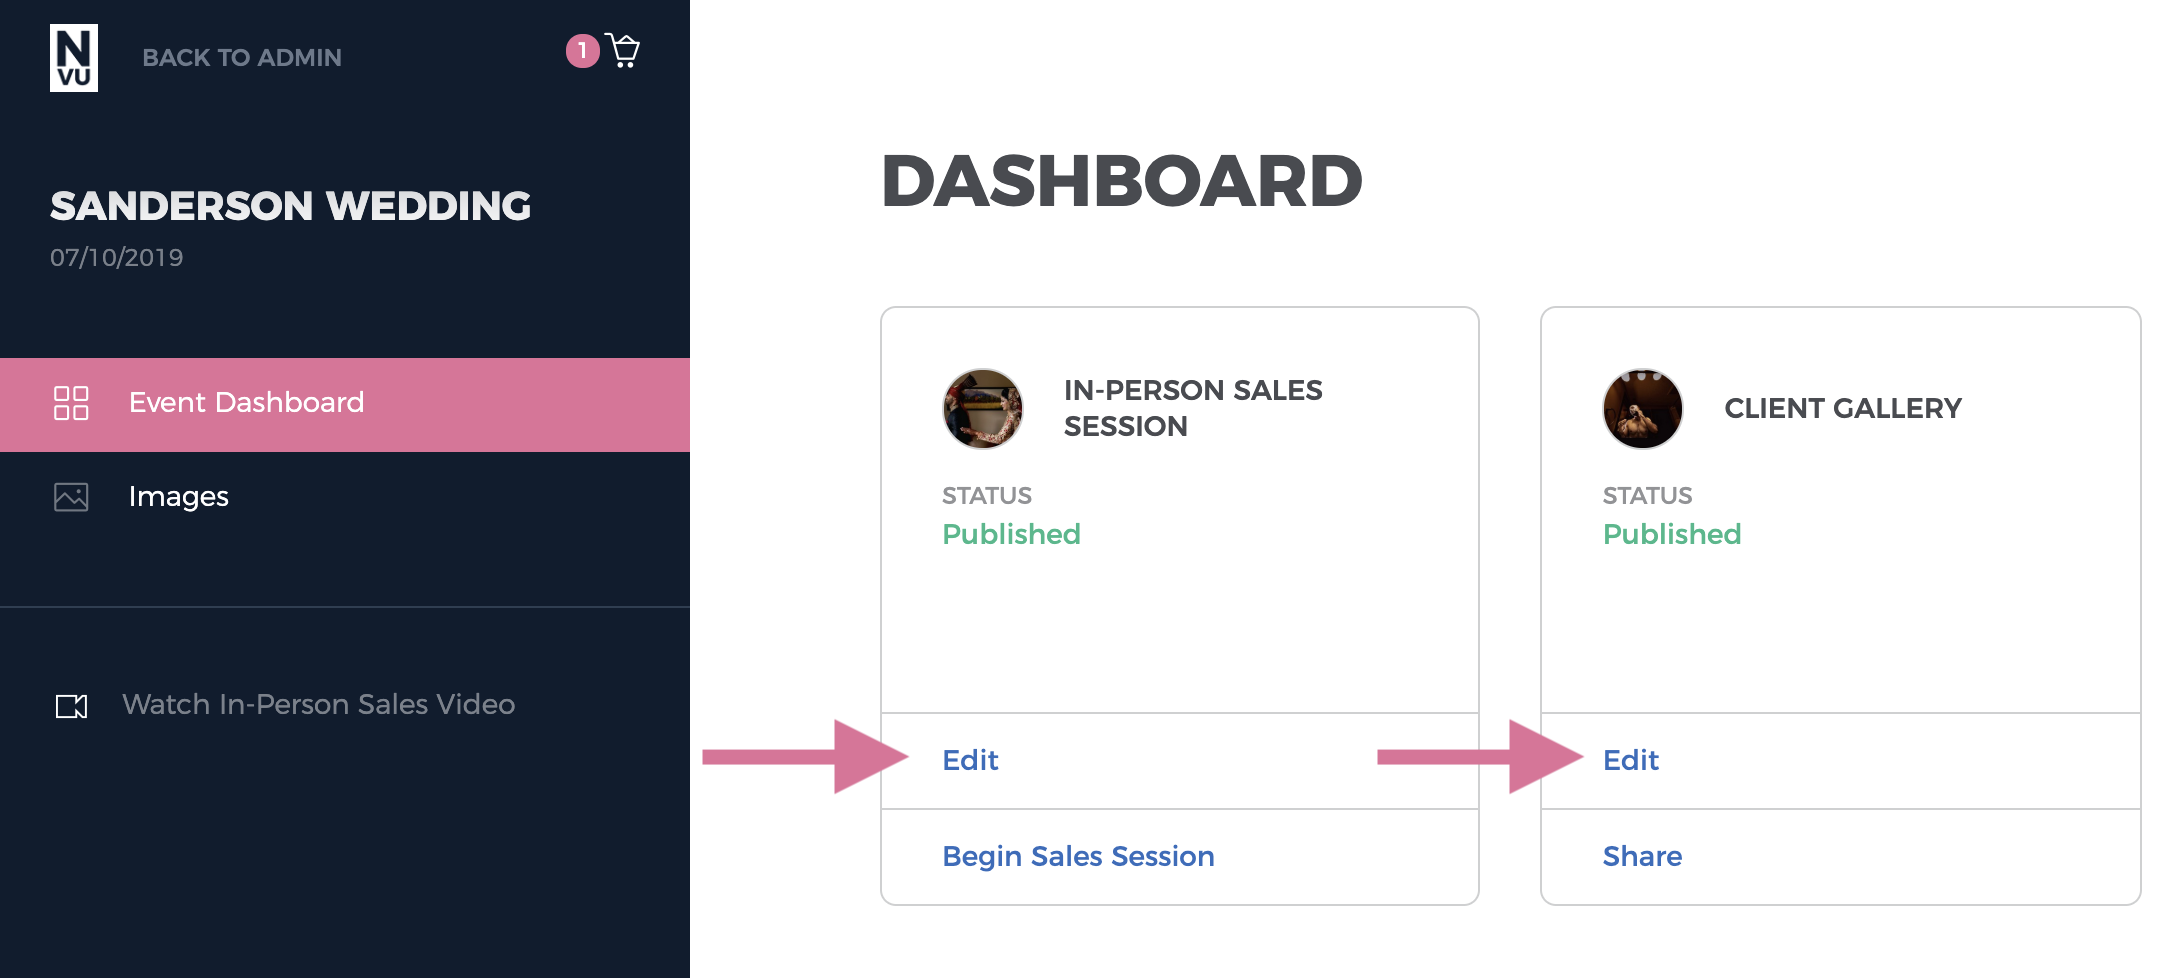Screen dimensions: 2182x978
Task: Click the Images picture icon
Action: point(71,497)
